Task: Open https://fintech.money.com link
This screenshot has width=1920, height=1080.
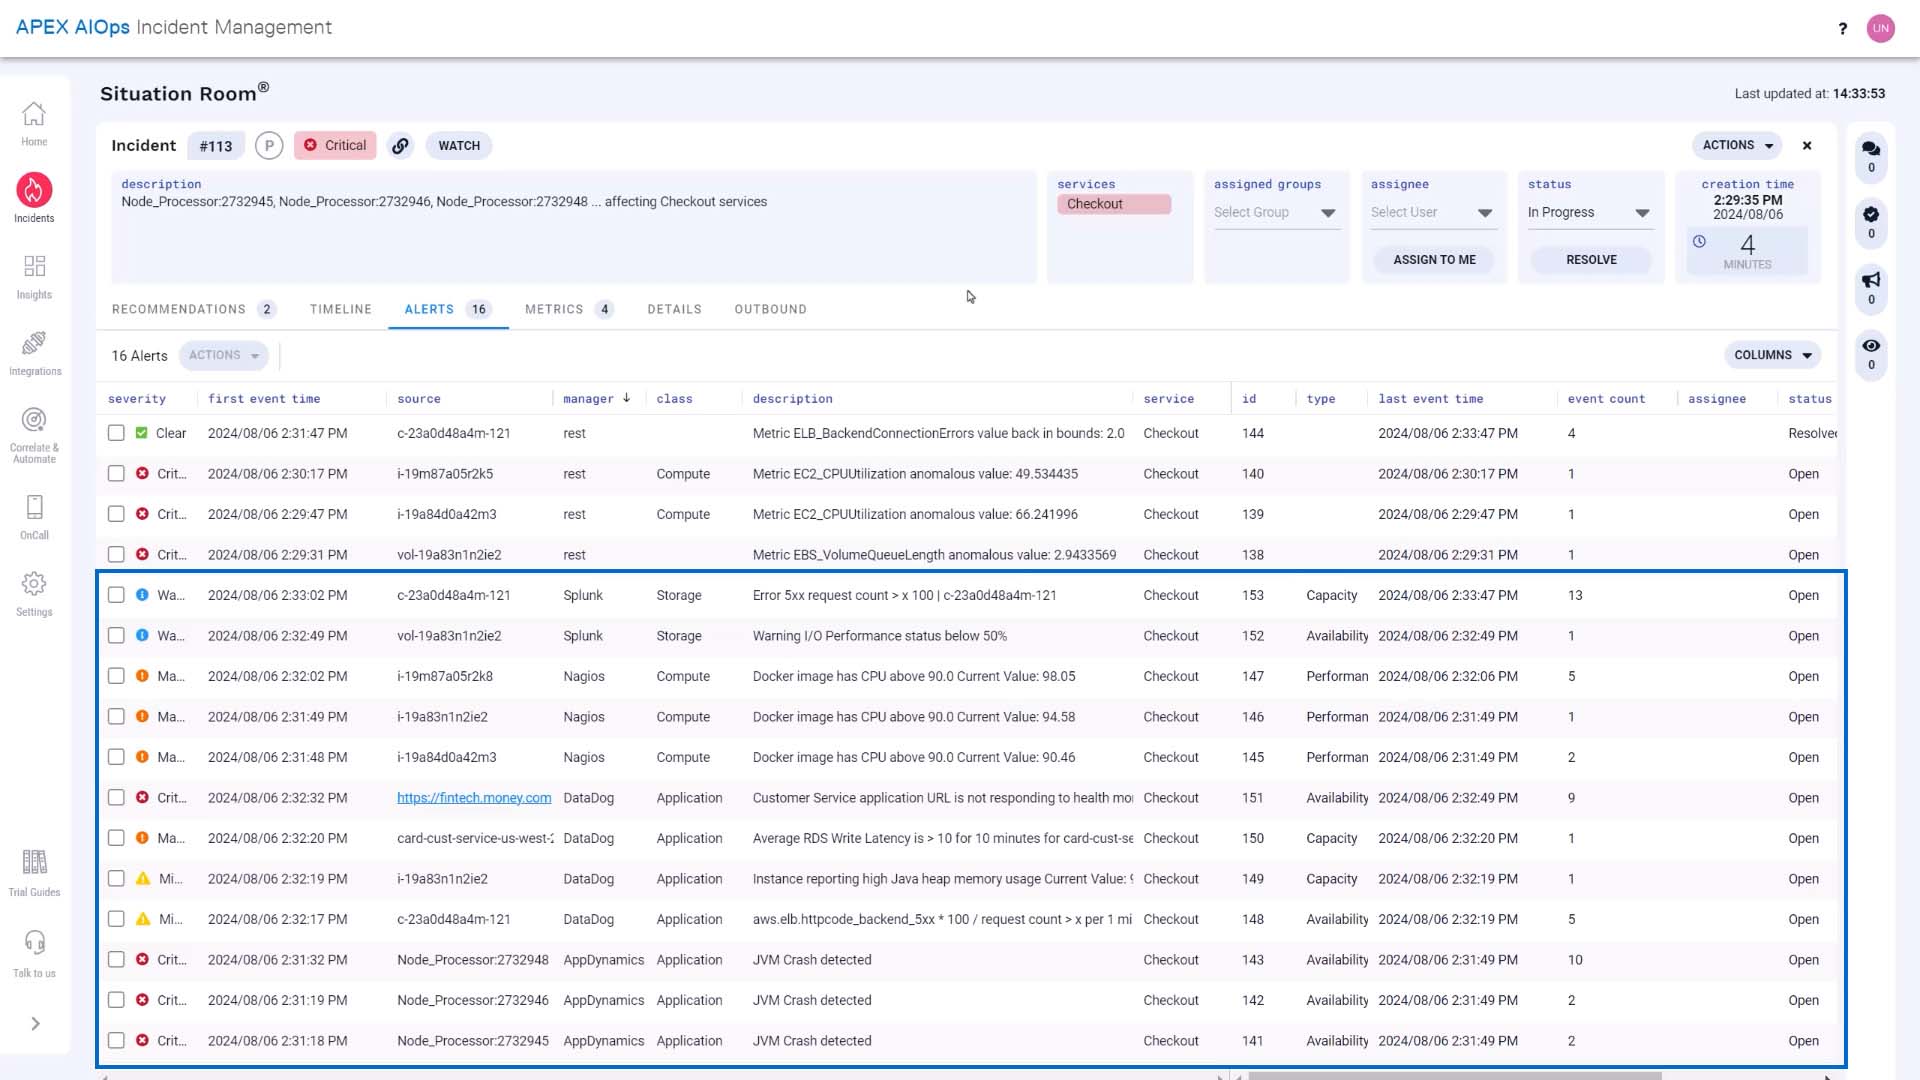Action: [x=474, y=798]
